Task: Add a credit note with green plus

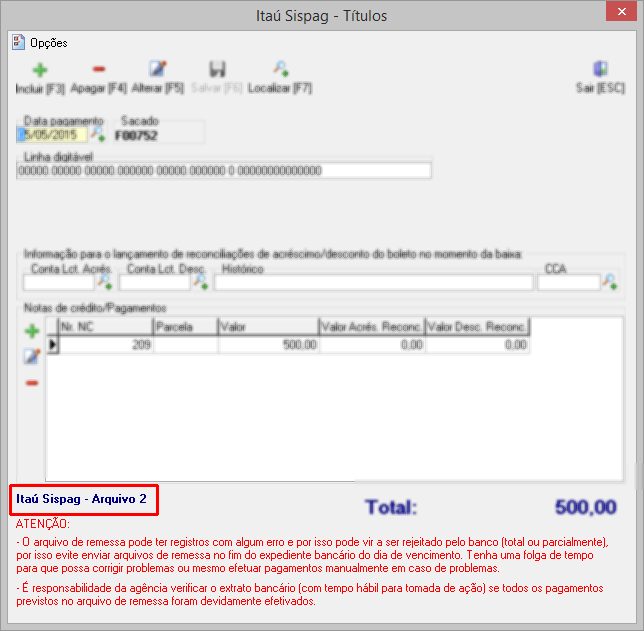Action: click(x=32, y=331)
